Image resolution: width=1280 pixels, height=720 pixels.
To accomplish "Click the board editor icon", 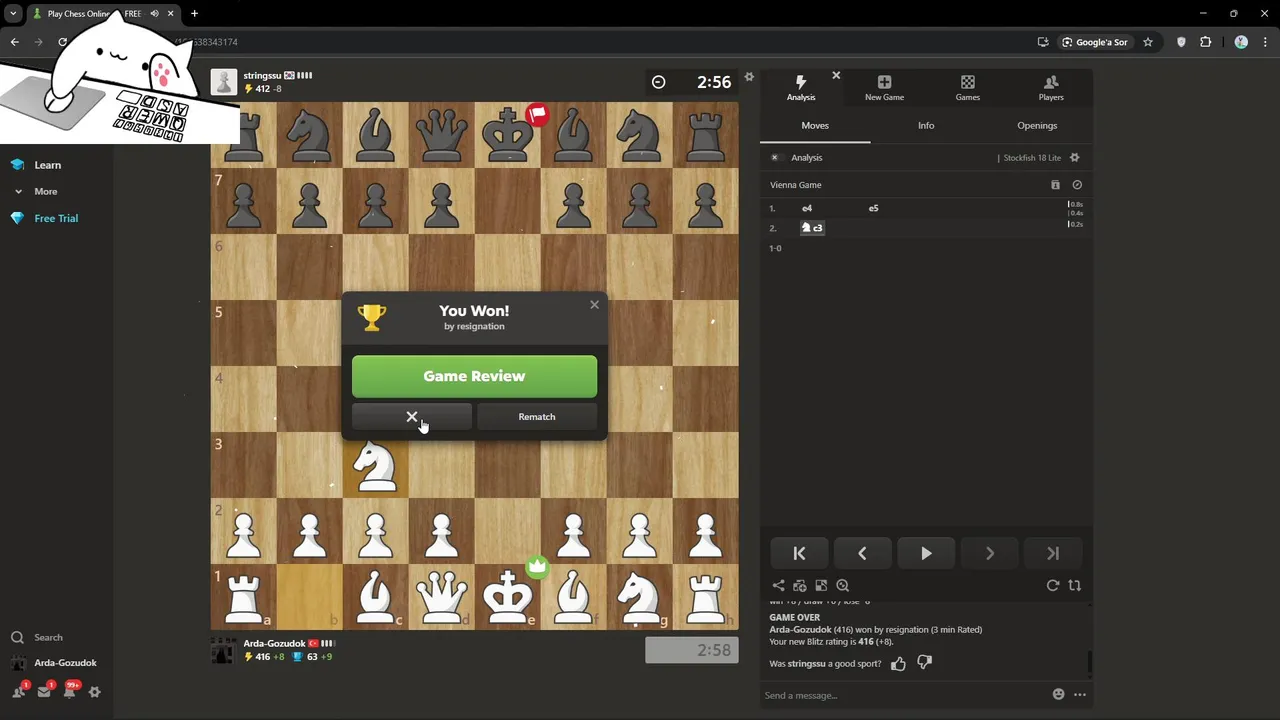I will click(x=821, y=586).
